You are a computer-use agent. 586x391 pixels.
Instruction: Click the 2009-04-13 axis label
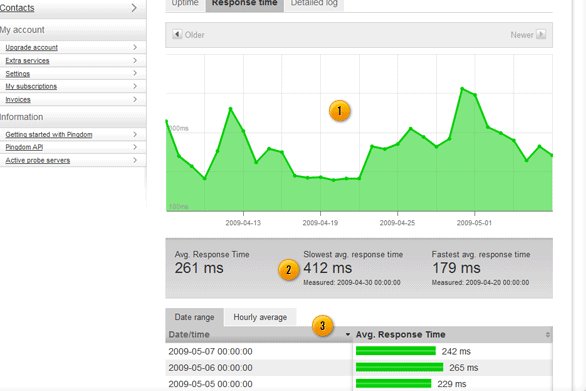[x=243, y=223]
